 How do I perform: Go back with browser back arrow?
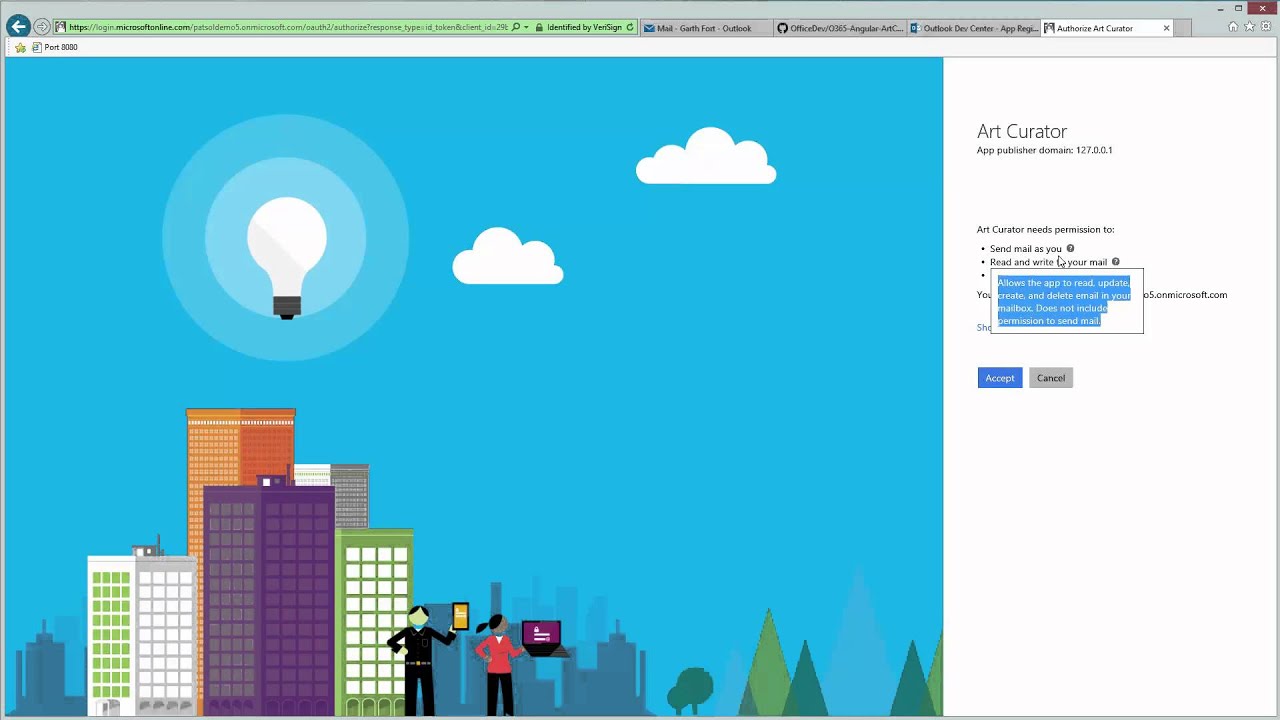click(18, 27)
